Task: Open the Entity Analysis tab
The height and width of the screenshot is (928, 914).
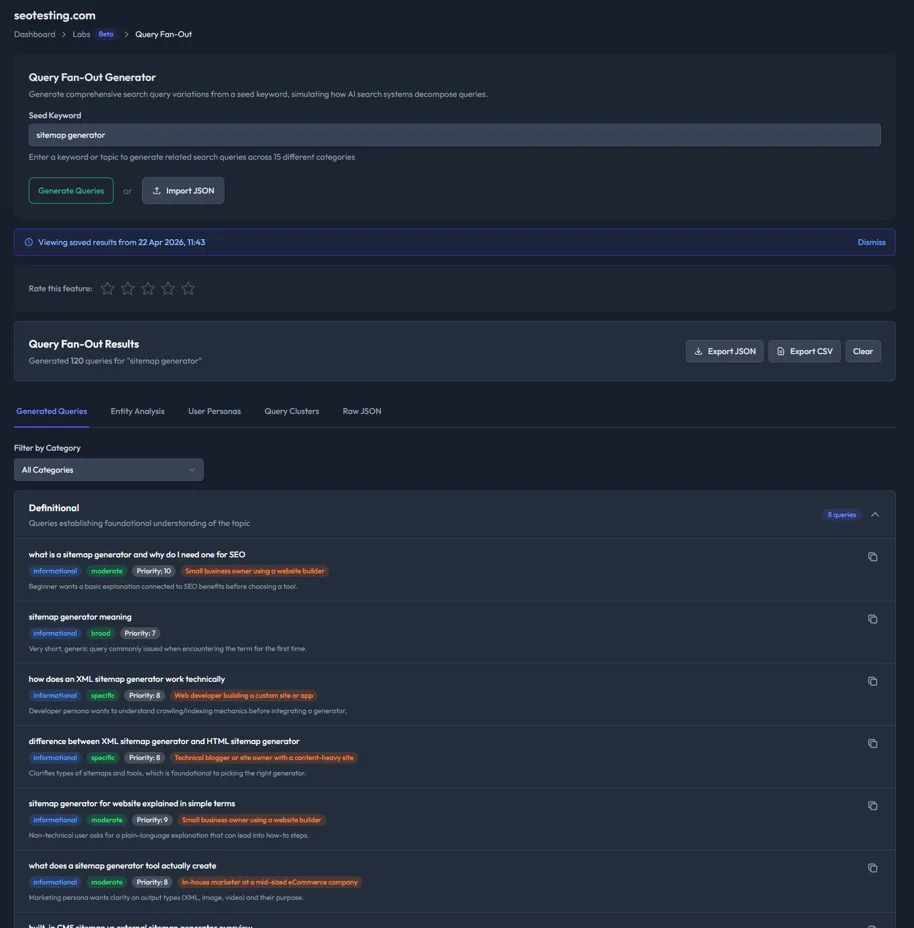Action: point(137,411)
